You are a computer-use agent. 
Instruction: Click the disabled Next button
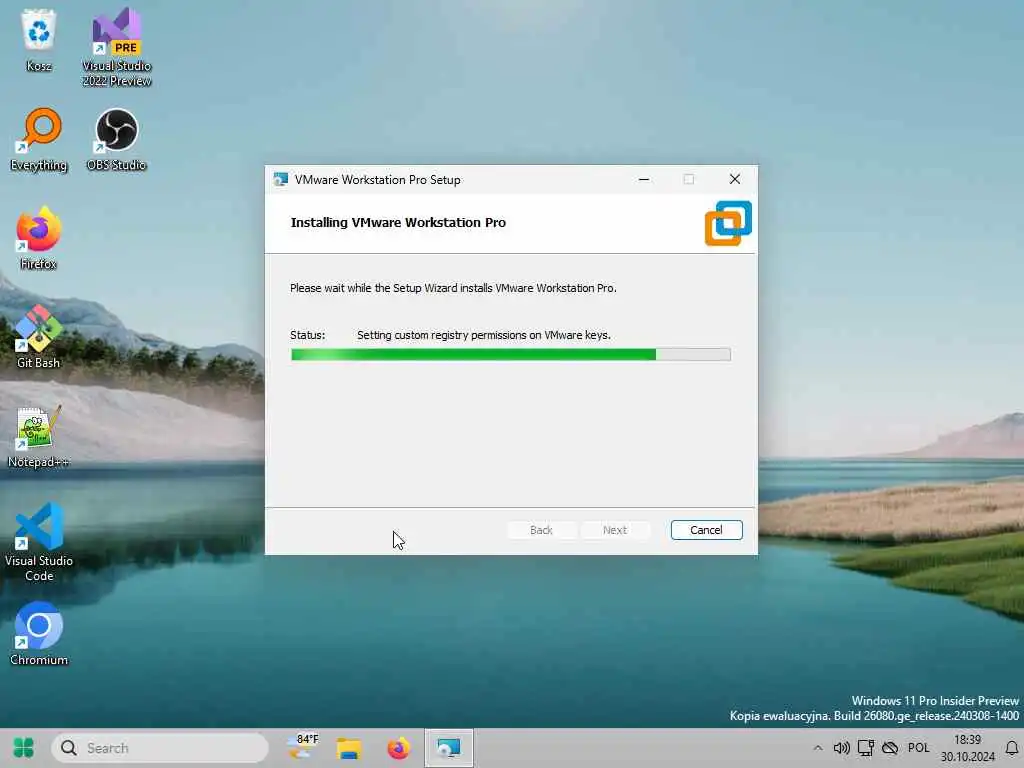pos(615,530)
